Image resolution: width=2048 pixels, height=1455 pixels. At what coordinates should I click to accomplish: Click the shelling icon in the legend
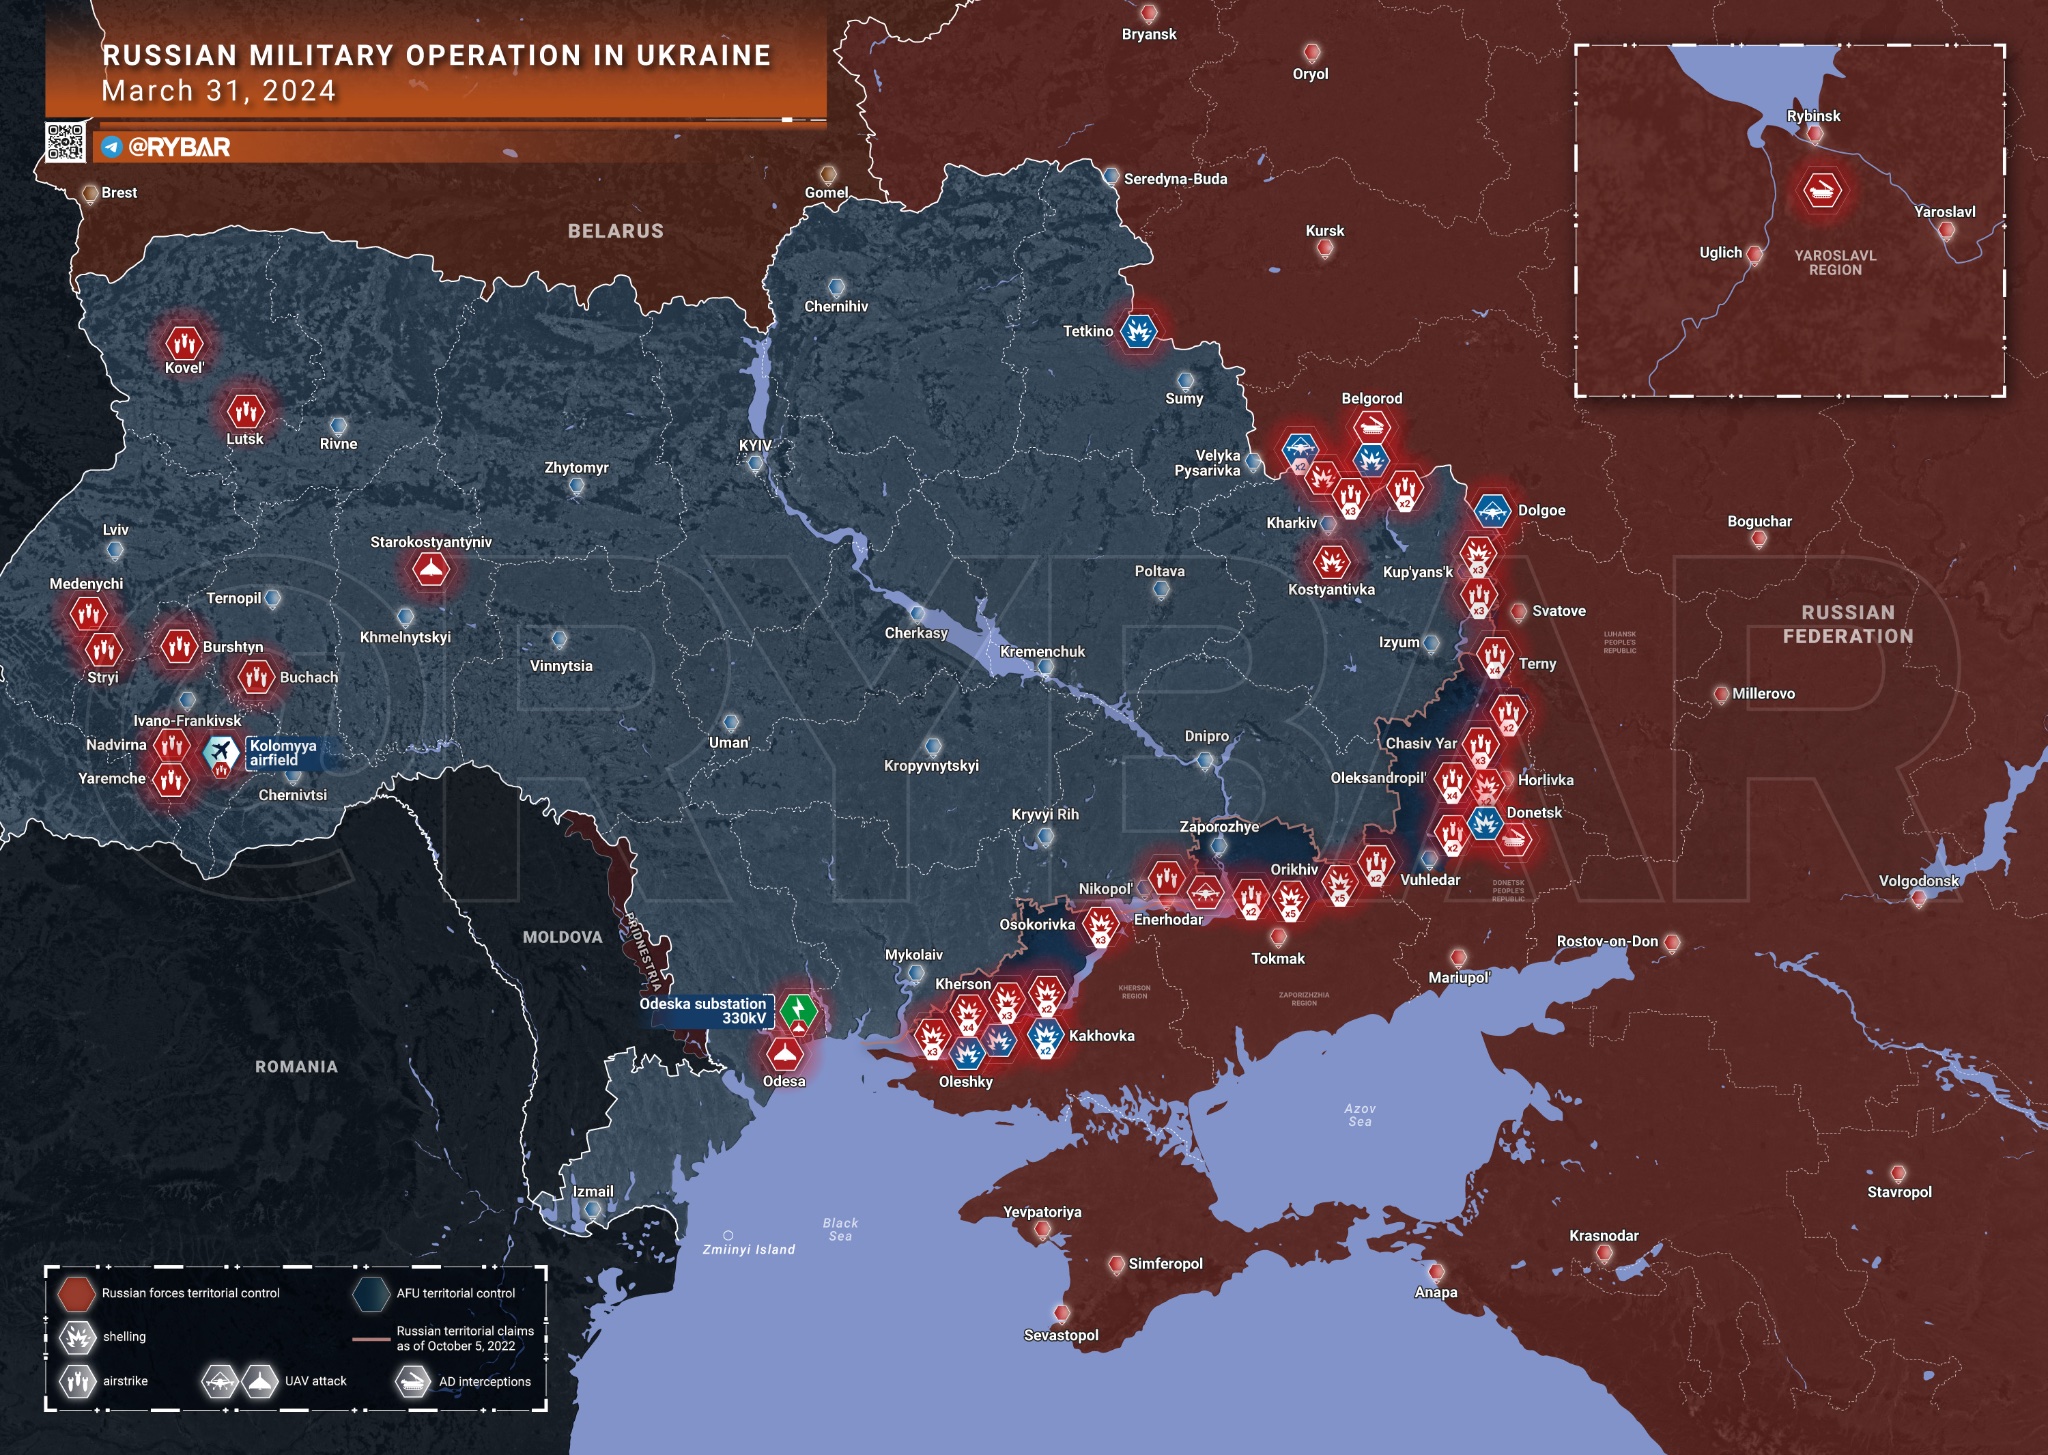point(77,1337)
